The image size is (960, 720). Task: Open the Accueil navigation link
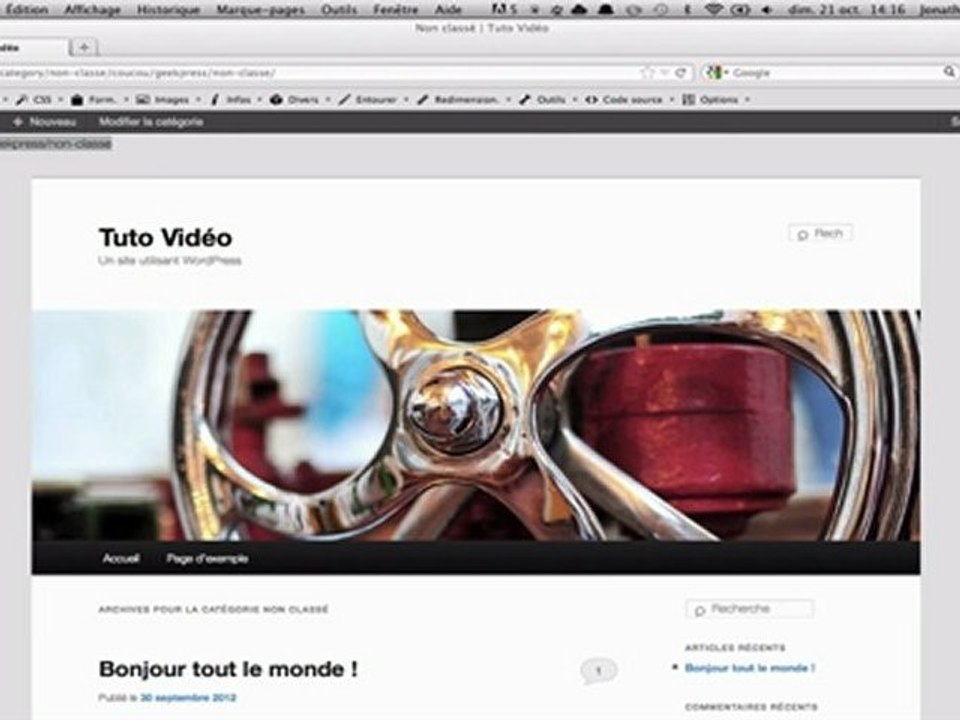click(x=121, y=558)
